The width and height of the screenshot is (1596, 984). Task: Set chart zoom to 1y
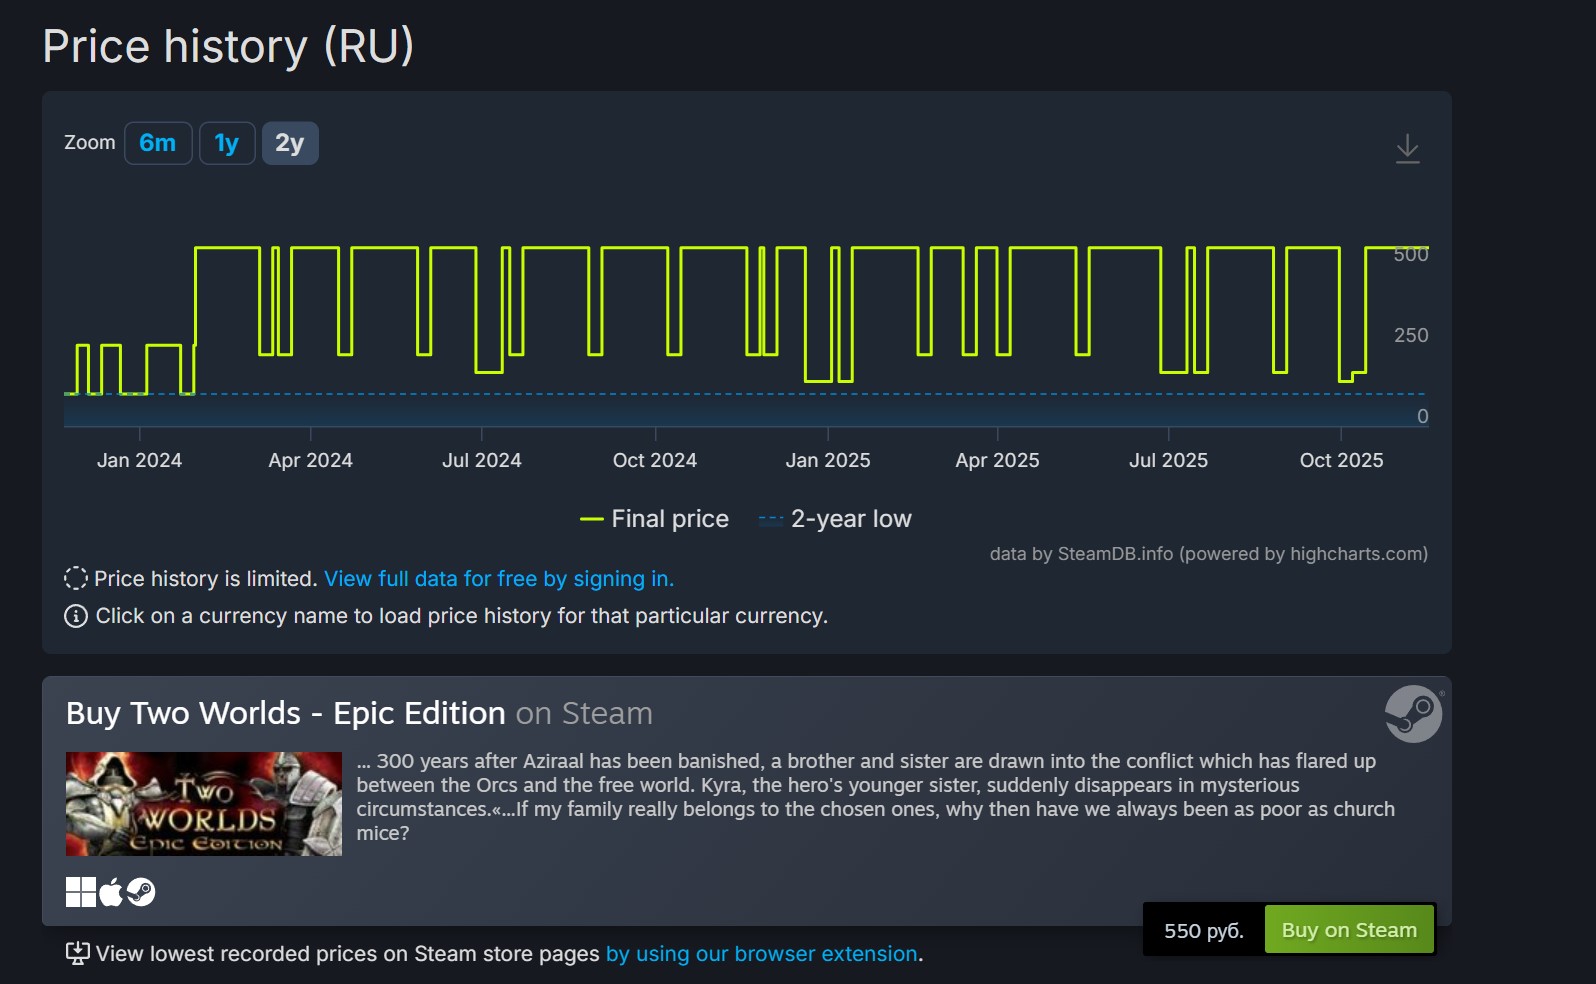click(227, 143)
